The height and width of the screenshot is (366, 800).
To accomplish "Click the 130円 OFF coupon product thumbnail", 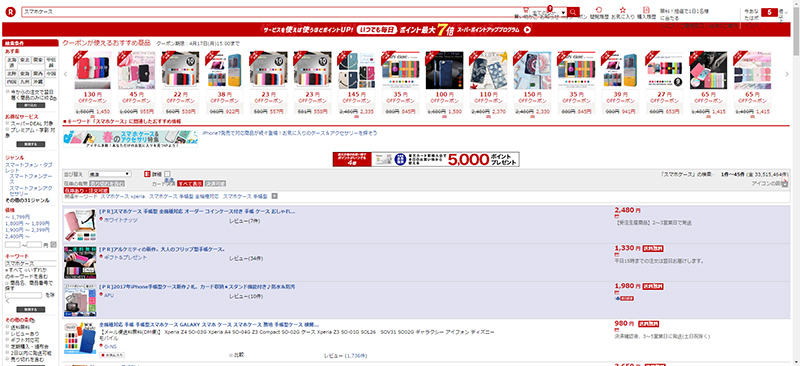I will pos(92,70).
